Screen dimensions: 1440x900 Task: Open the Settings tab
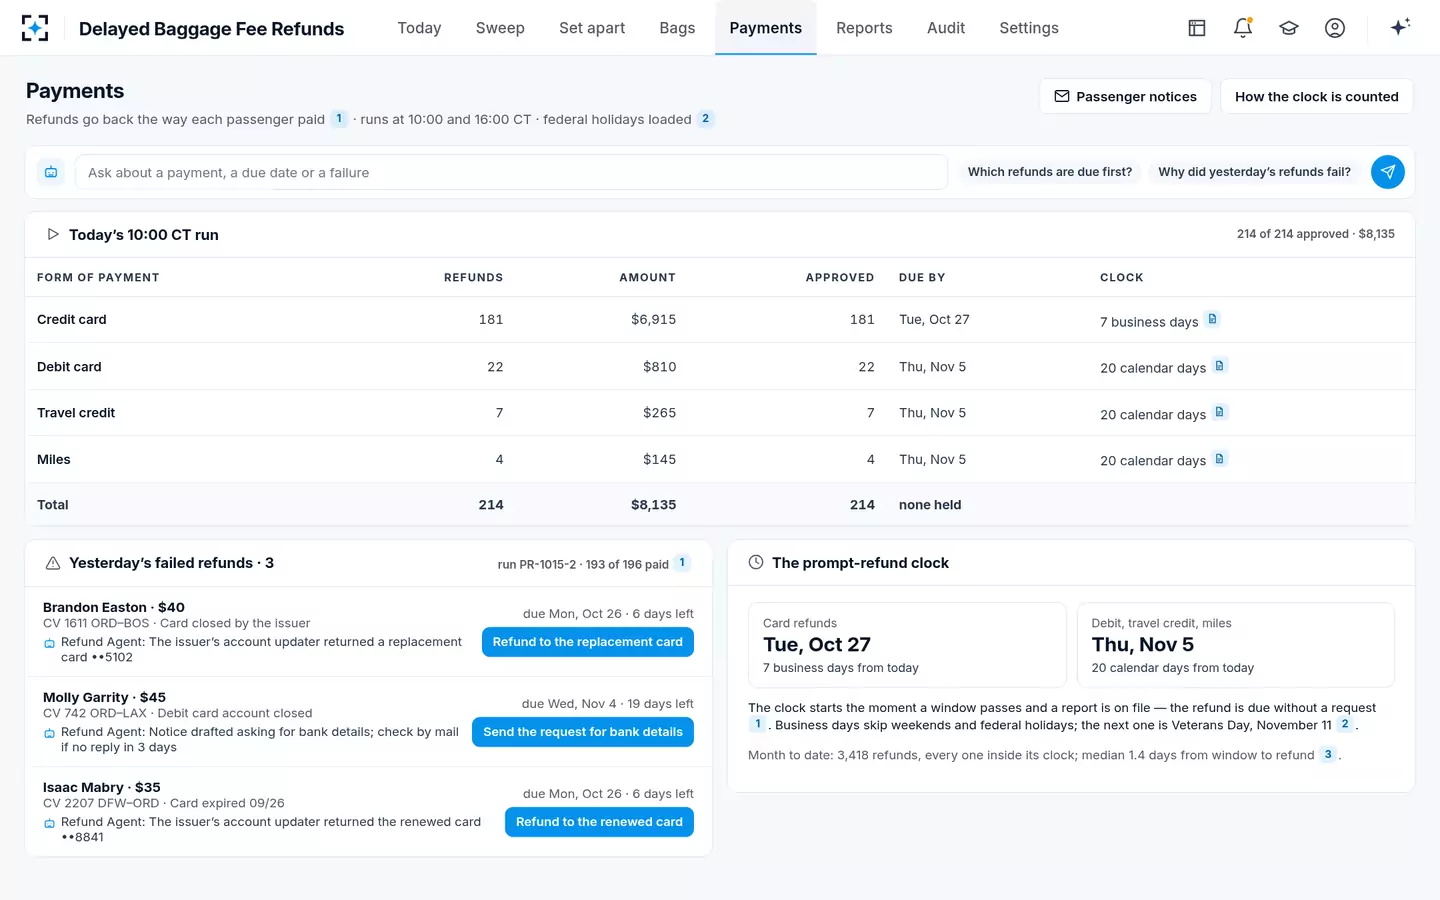pyautogui.click(x=1029, y=28)
